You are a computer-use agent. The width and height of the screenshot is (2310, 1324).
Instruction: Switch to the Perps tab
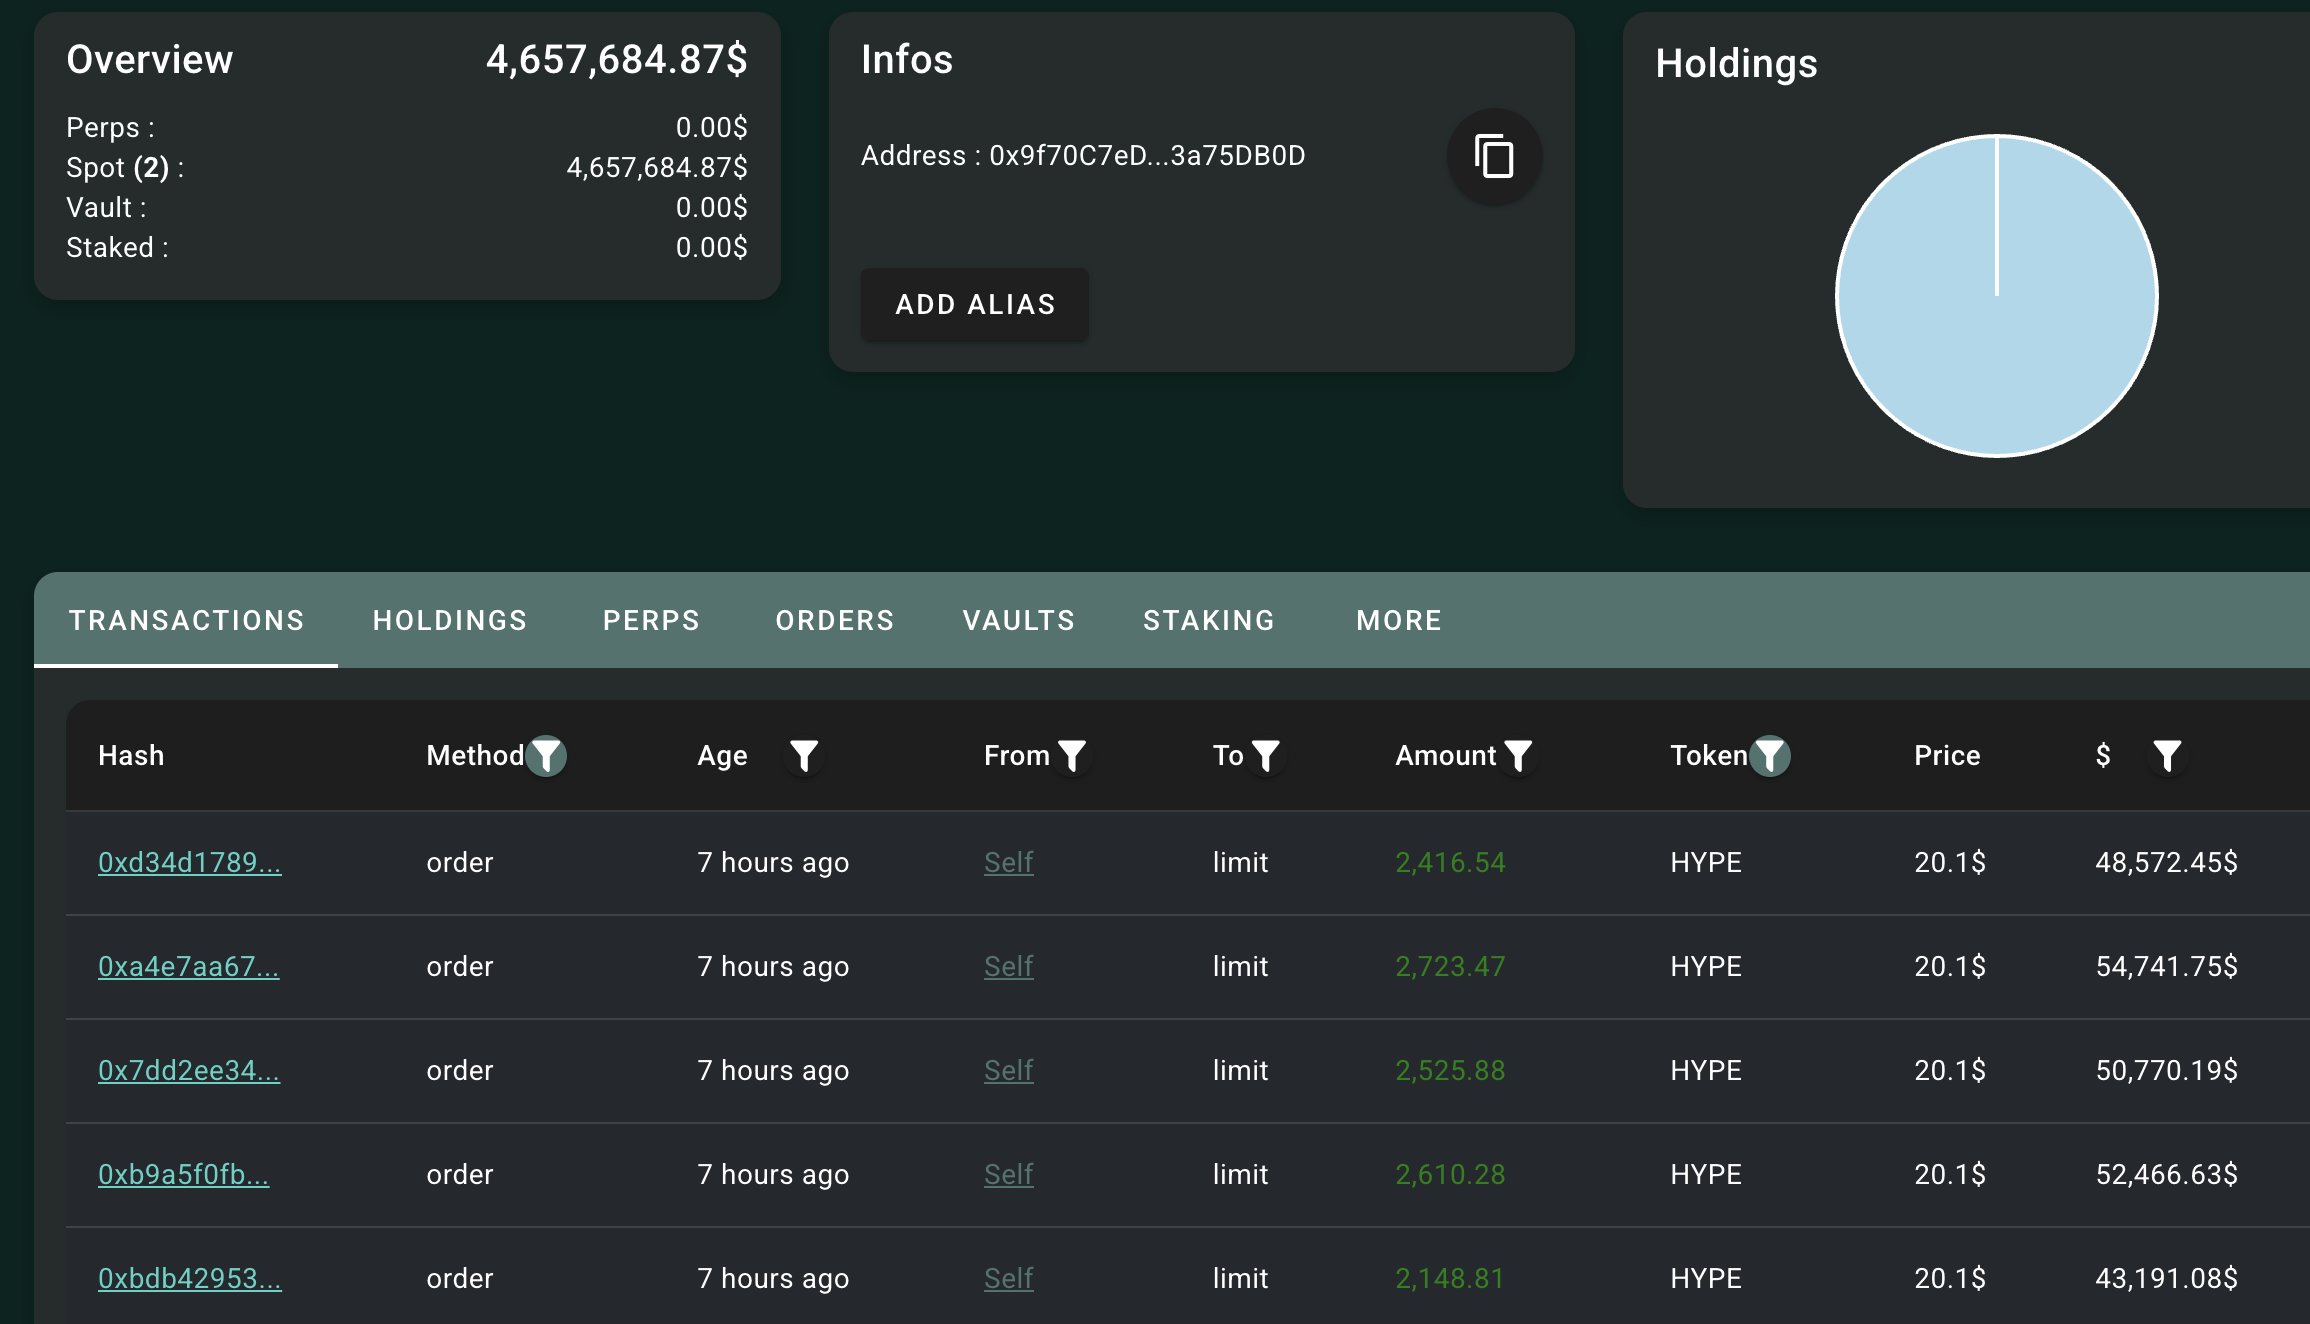coord(651,620)
